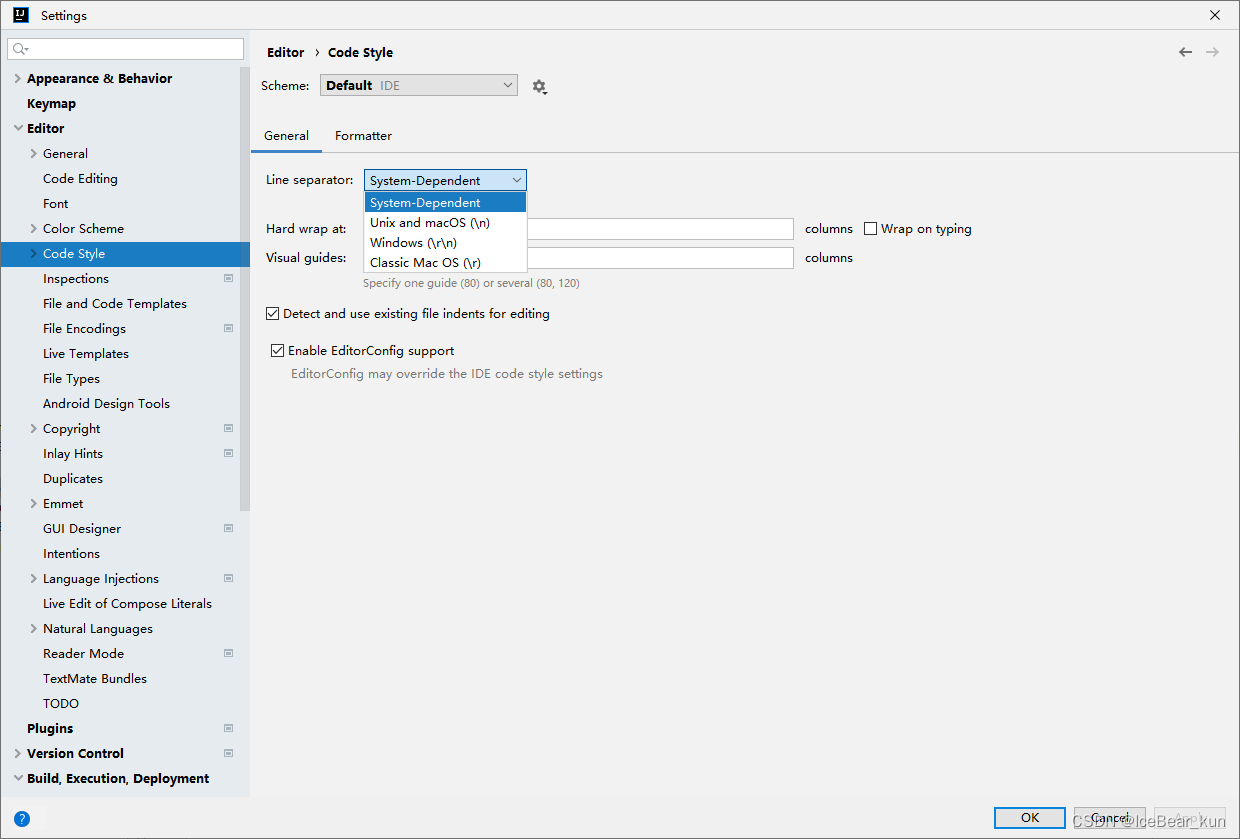The height and width of the screenshot is (839, 1240).
Task: Click the Visual guides input field
Action: [x=661, y=257]
